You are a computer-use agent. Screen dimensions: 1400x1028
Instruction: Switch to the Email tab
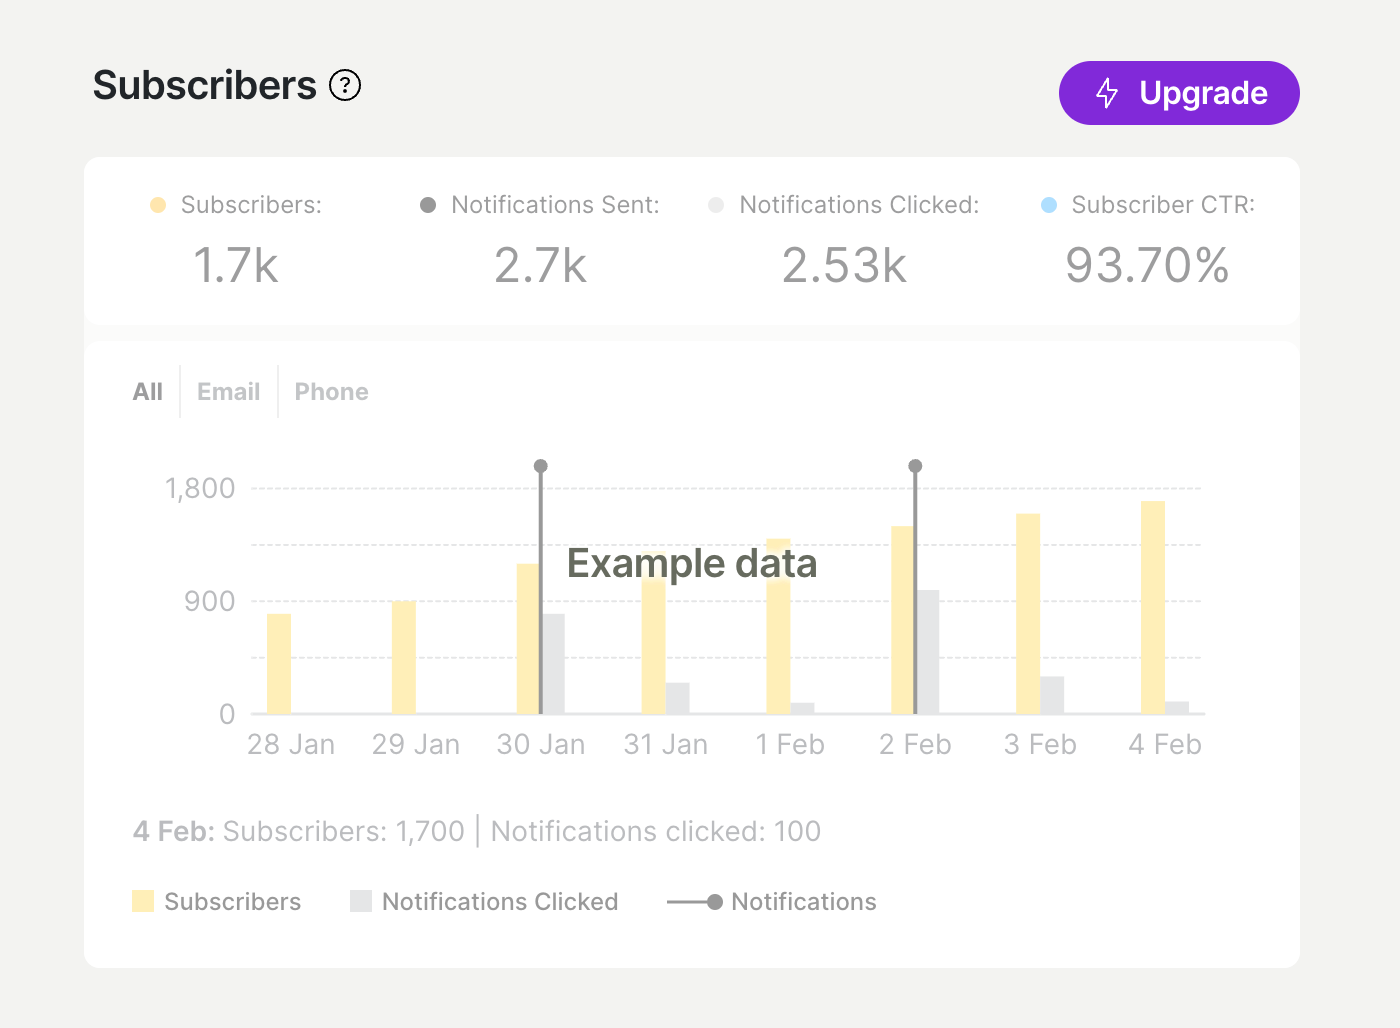228,391
